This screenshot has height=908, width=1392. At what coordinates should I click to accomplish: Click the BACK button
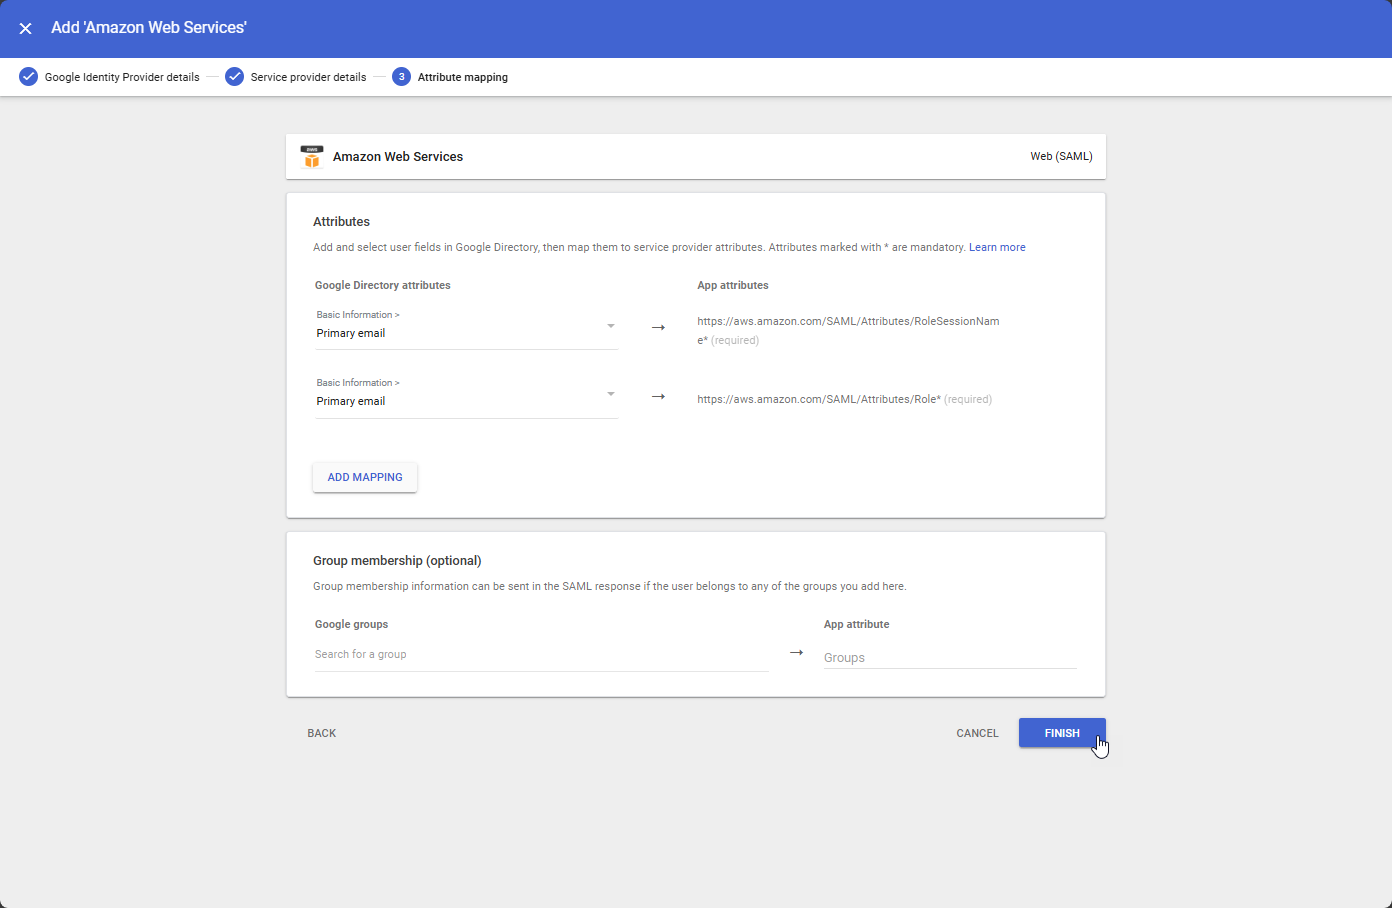[x=322, y=733]
